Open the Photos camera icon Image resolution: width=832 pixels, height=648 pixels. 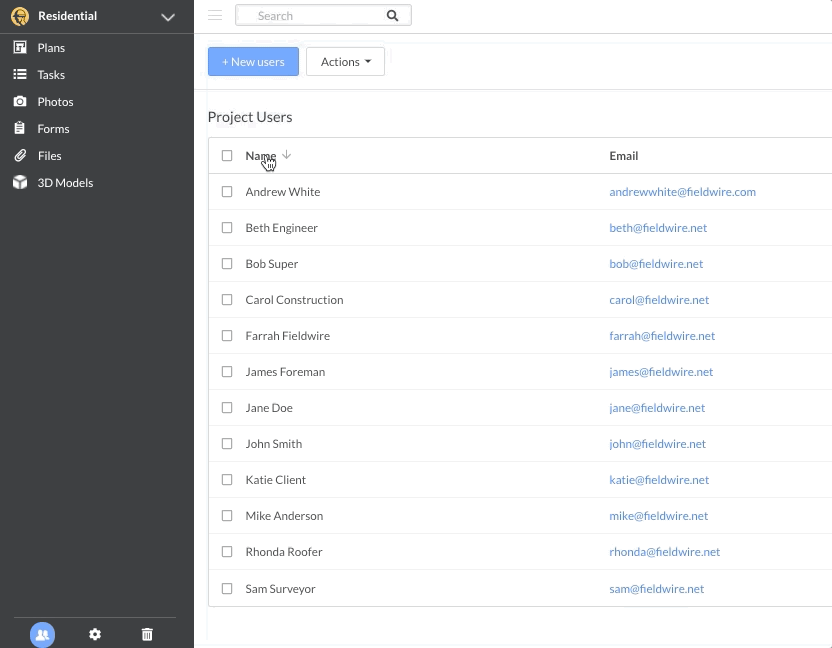point(20,102)
